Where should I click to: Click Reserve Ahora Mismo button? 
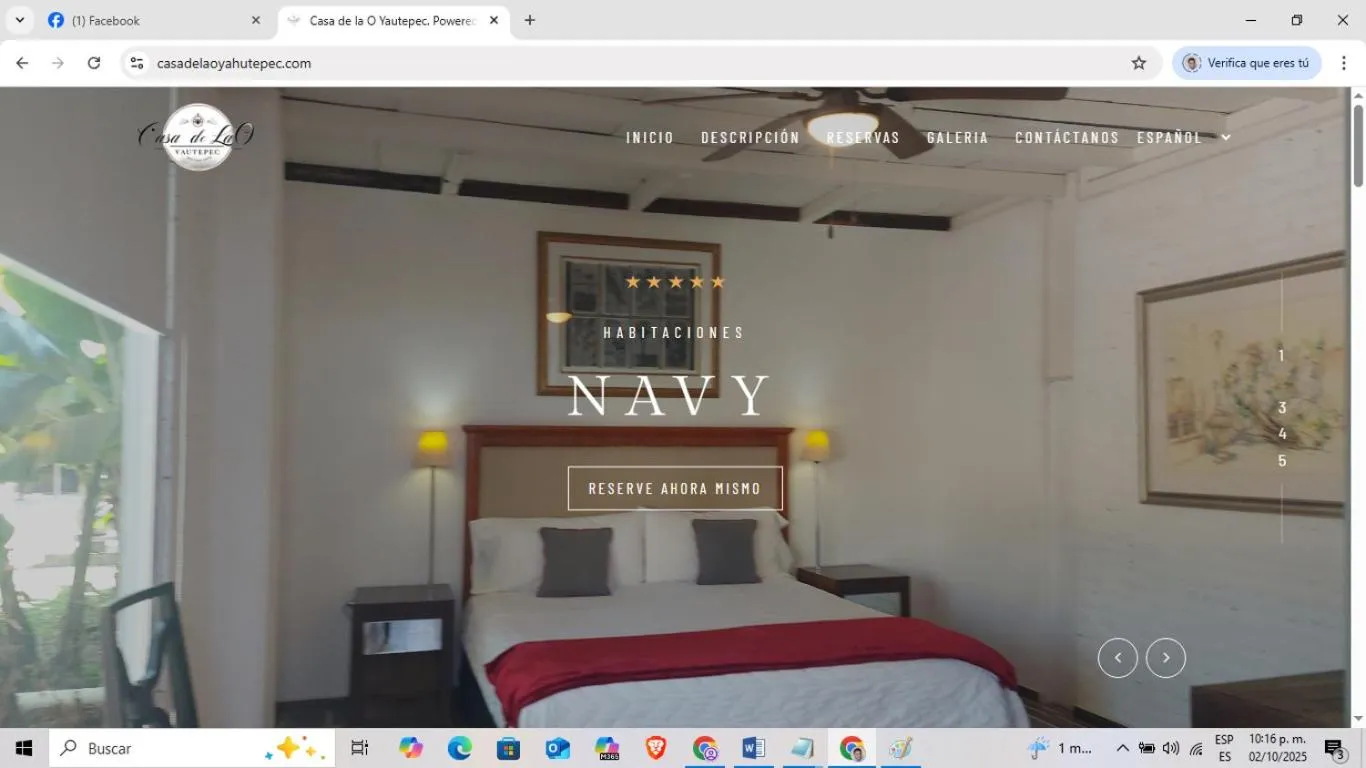[x=675, y=488]
